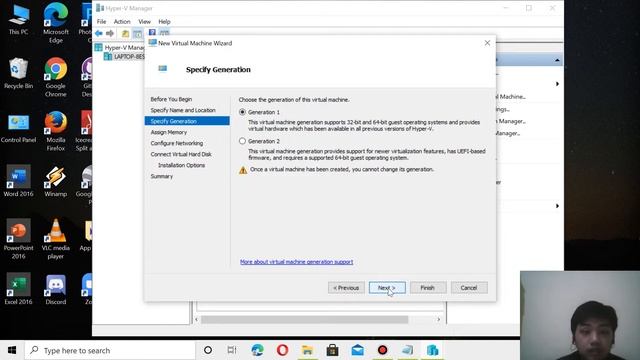This screenshot has width=640, height=360.
Task: Go to Connect Virtual Hard Disk step
Action: [x=181, y=154]
